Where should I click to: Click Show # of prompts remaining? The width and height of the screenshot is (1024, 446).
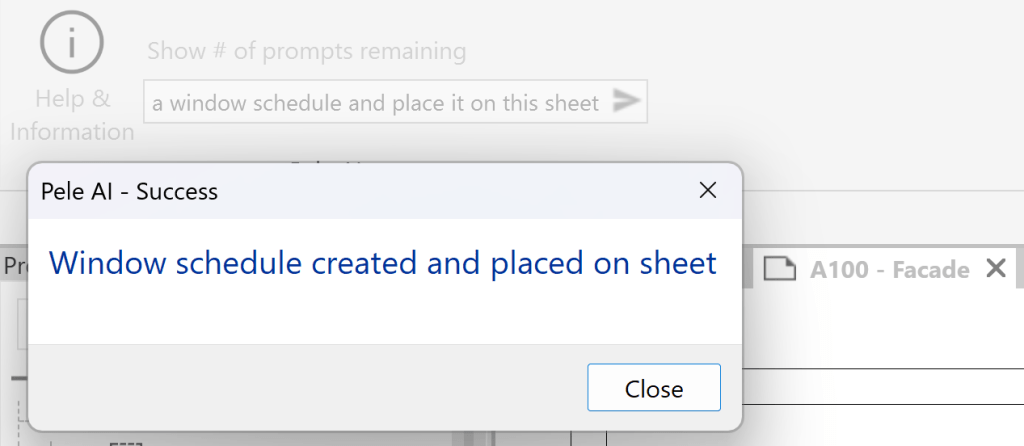point(306,51)
